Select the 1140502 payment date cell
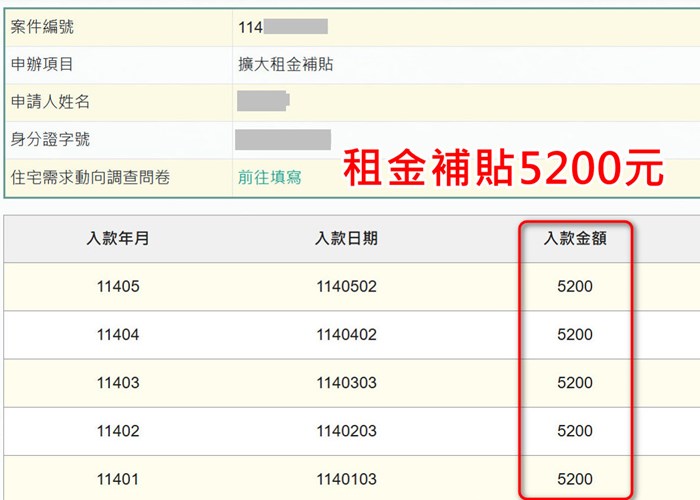This screenshot has height=500, width=700. tap(345, 287)
